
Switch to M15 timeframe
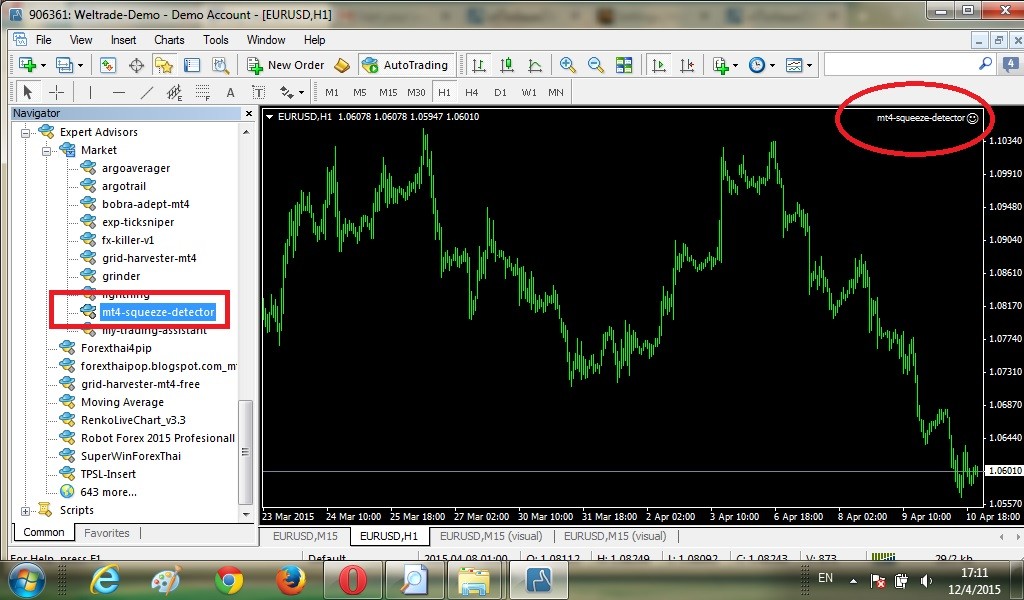click(x=388, y=93)
